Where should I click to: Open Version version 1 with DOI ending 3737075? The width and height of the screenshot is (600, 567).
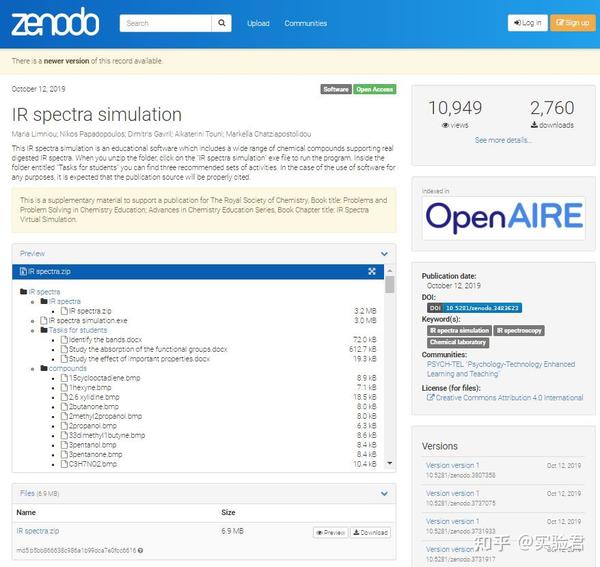452,493
